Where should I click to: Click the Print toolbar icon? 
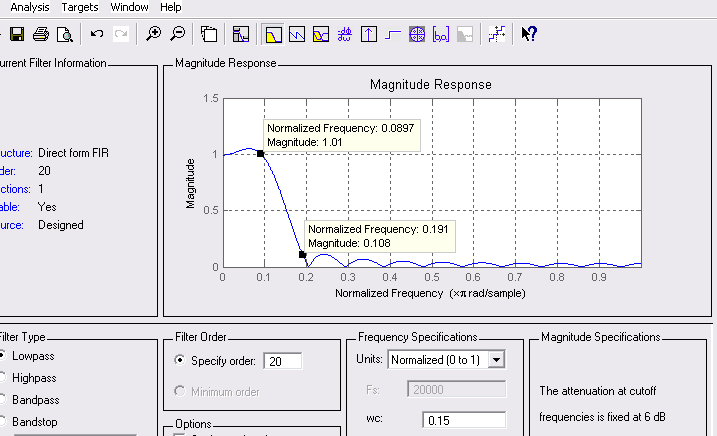tap(41, 34)
